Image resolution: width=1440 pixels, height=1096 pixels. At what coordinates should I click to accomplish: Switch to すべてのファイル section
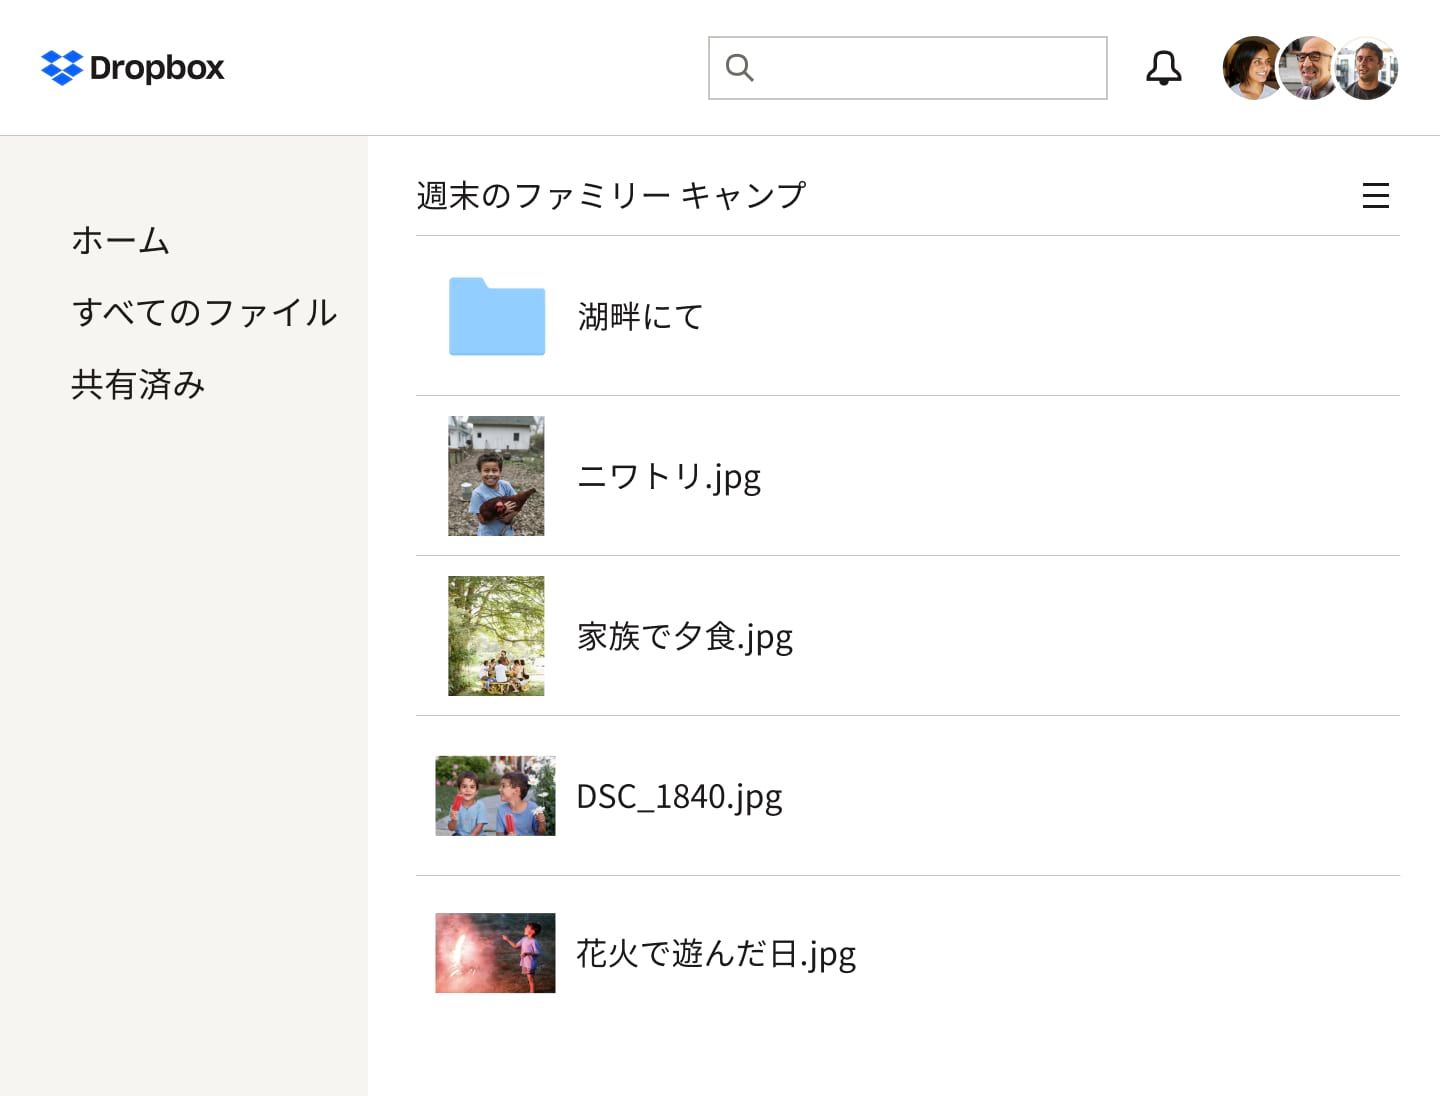(204, 312)
